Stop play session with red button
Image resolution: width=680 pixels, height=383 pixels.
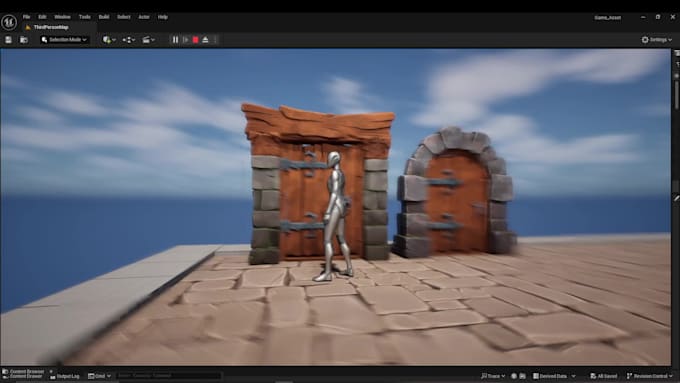point(196,40)
